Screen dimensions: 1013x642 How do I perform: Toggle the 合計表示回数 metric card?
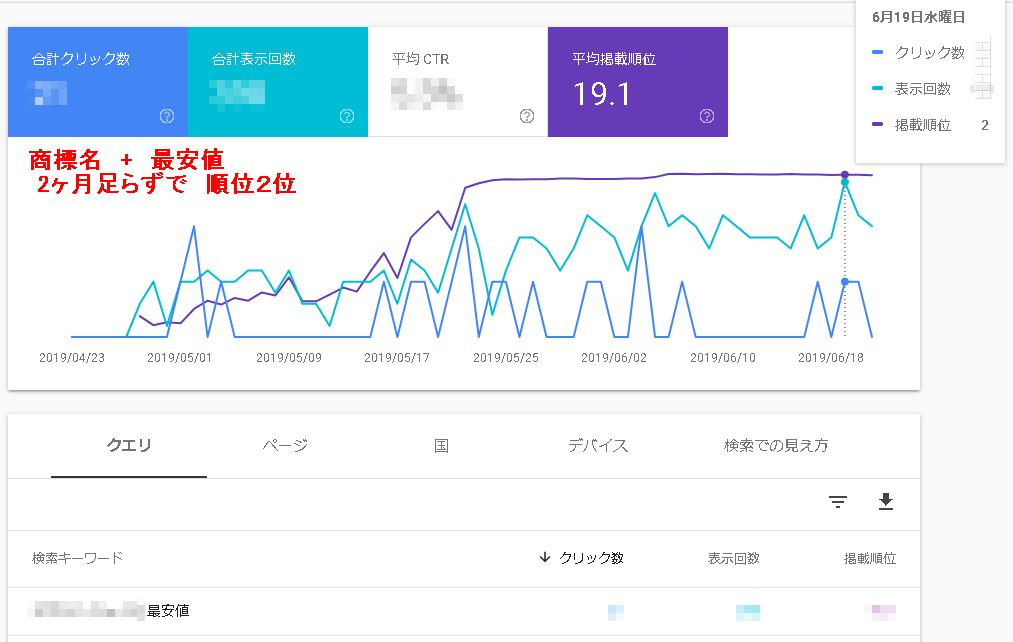(278, 82)
